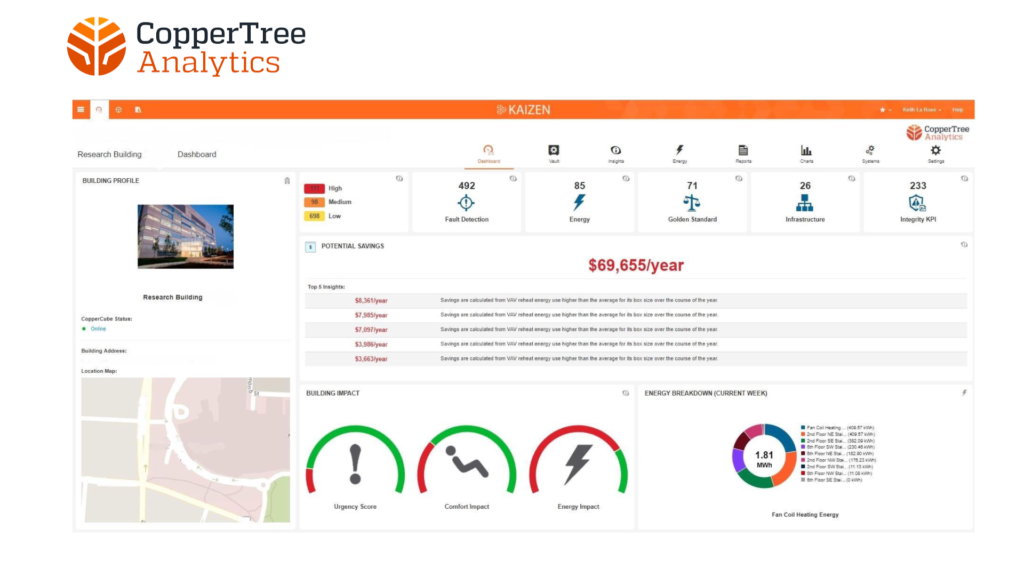Click the 233 Integrity KPI count

[x=918, y=185]
